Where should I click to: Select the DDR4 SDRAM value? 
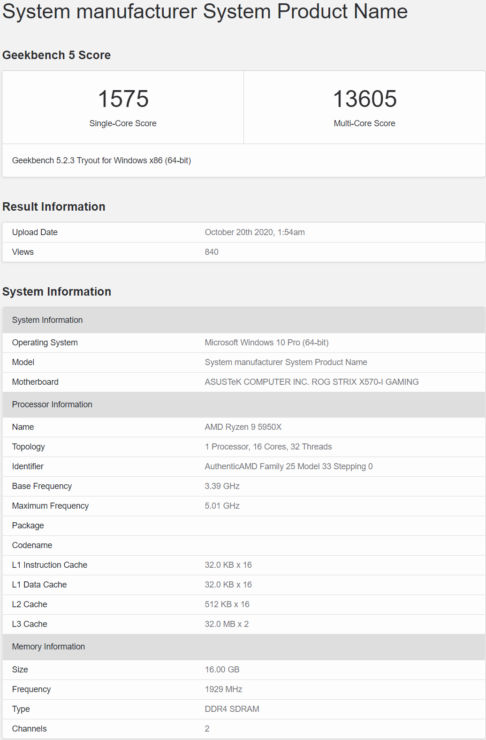pos(232,709)
